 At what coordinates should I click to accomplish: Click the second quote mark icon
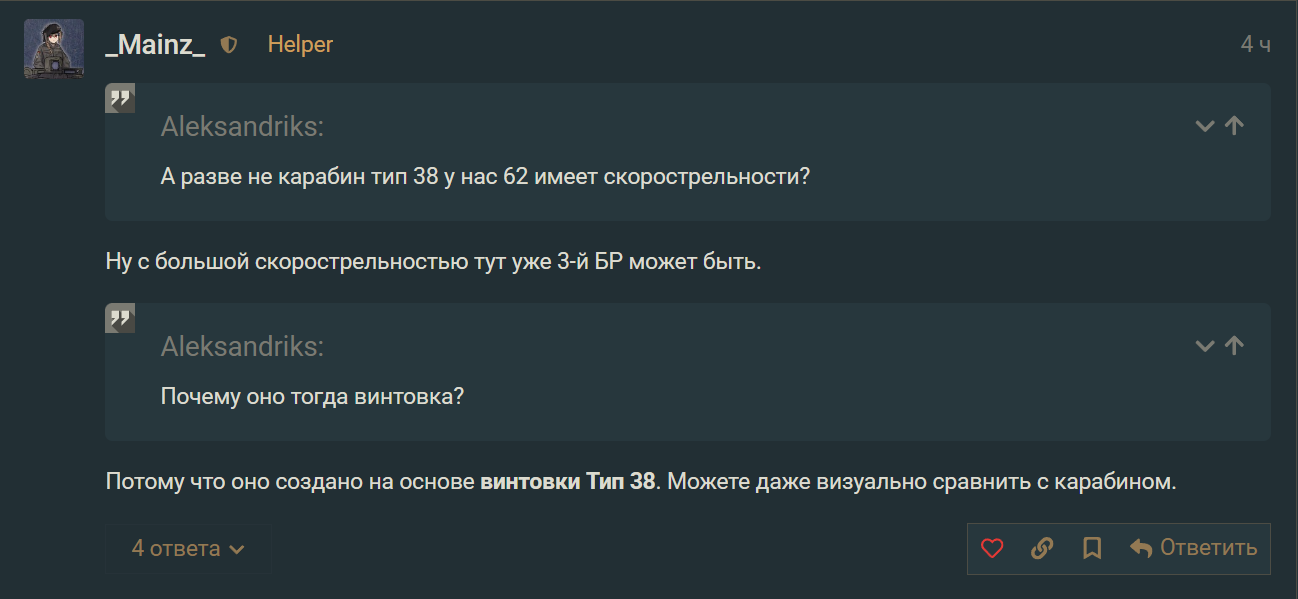120,318
